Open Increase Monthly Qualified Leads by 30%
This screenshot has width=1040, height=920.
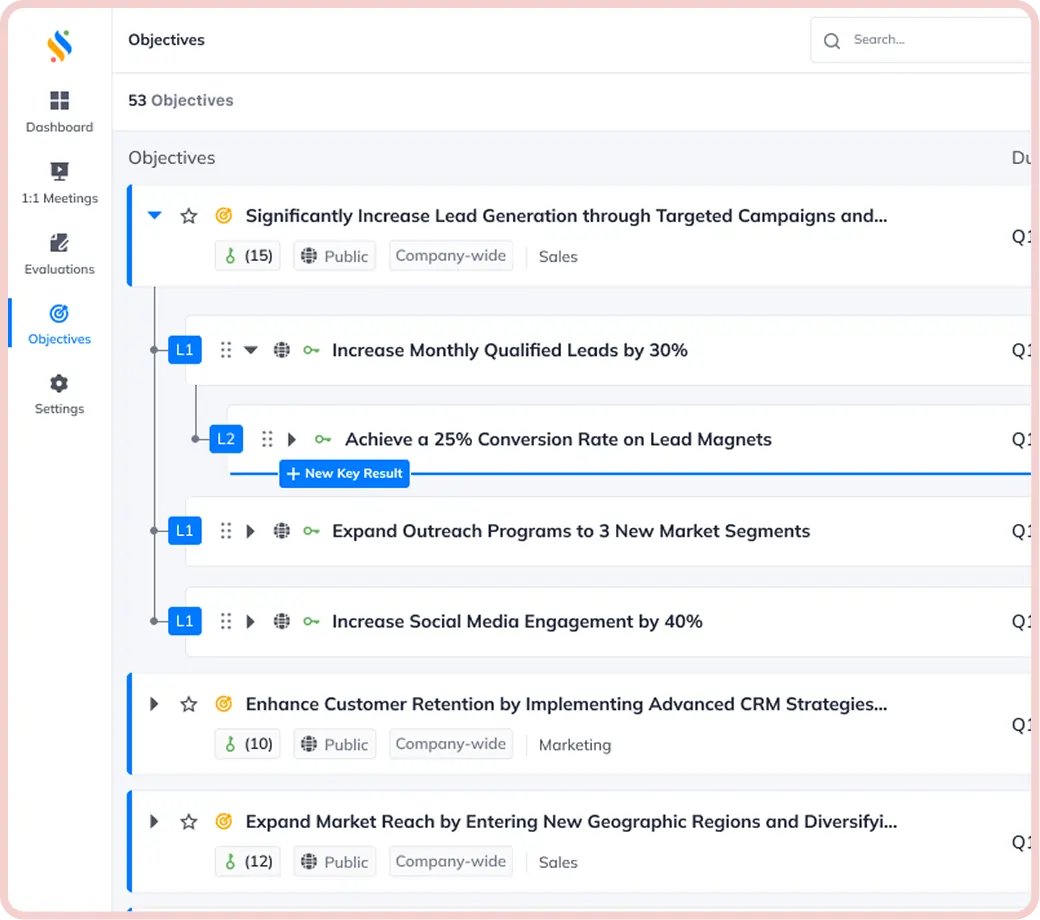(x=509, y=350)
